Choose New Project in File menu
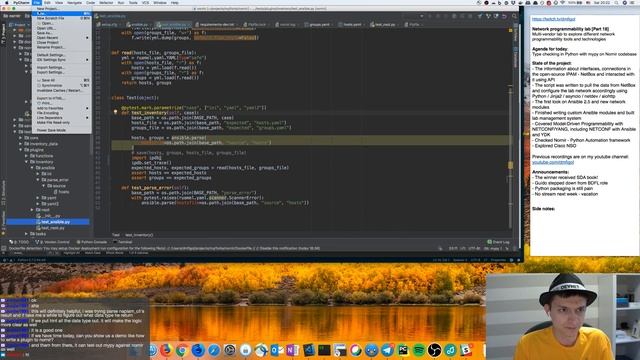Screen dimensions: 640x360 click(x=62, y=9)
